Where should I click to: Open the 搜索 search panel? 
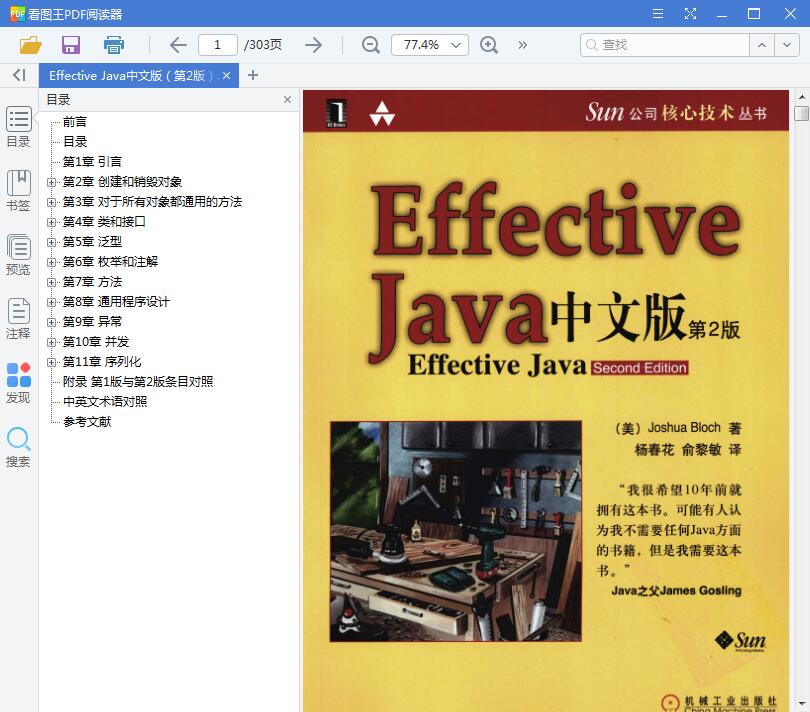pos(19,447)
